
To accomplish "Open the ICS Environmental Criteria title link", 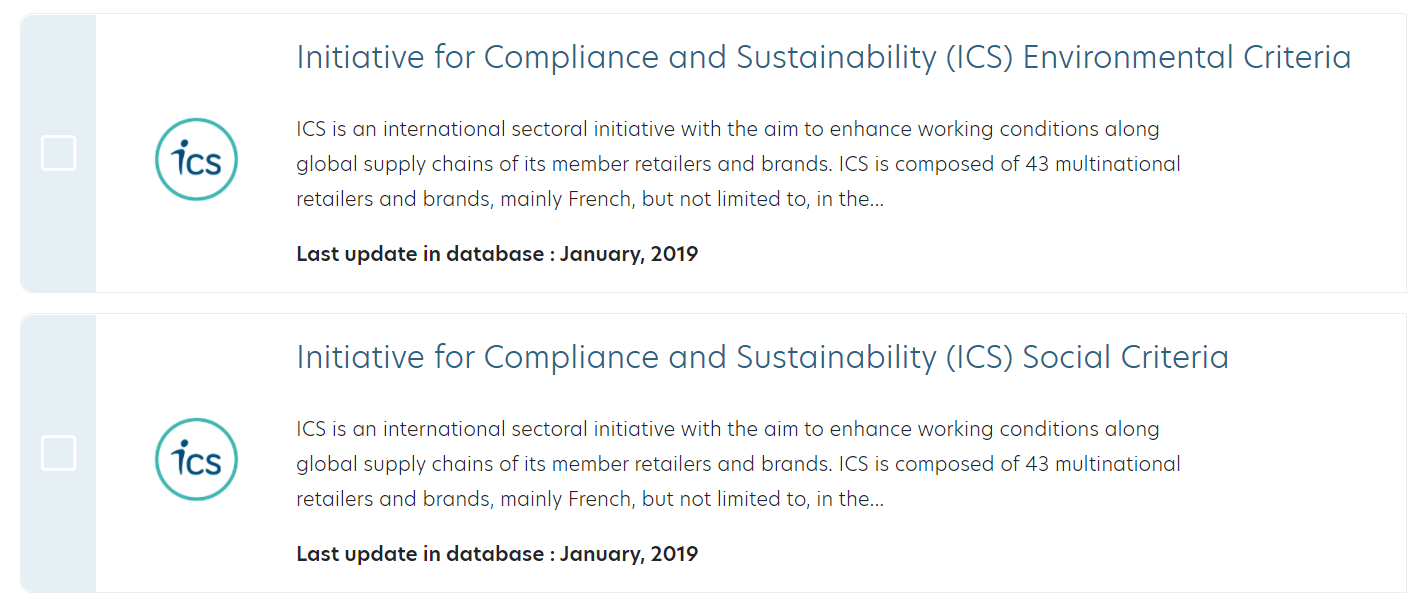I will pyautogui.click(x=822, y=58).
